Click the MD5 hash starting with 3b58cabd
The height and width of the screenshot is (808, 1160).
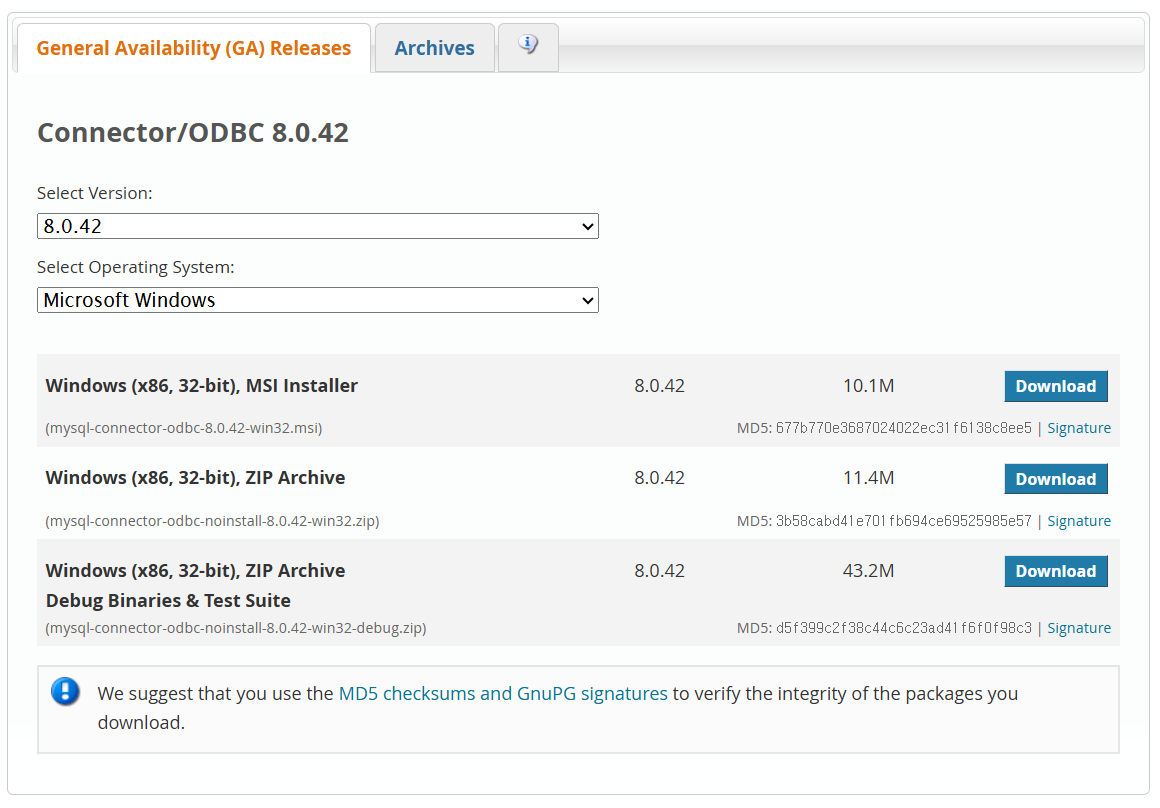pos(903,521)
